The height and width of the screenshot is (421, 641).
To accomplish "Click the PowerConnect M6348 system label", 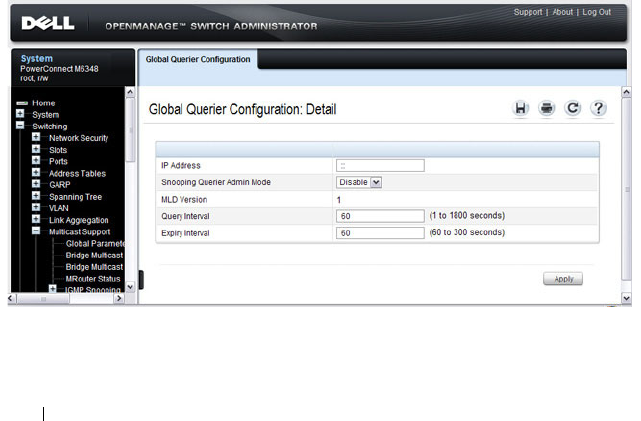I will click(x=59, y=69).
